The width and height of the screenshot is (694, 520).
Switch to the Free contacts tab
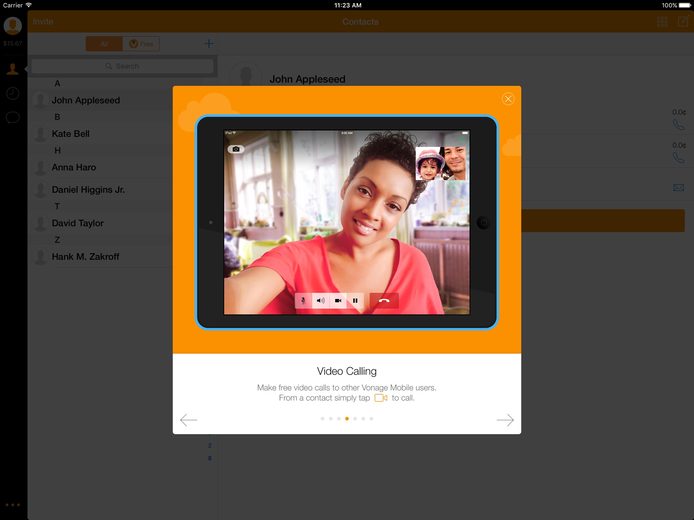click(x=141, y=44)
